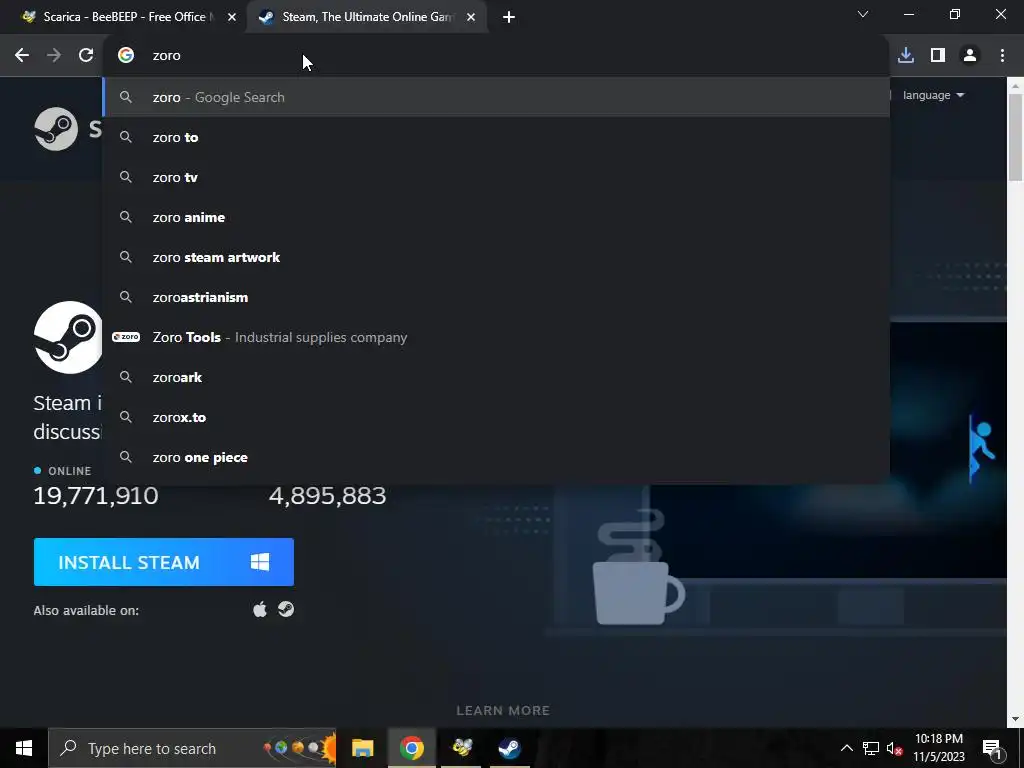Viewport: 1024px width, 768px height.
Task: Click the page vertical scrollbar thumb
Action: click(x=1016, y=137)
